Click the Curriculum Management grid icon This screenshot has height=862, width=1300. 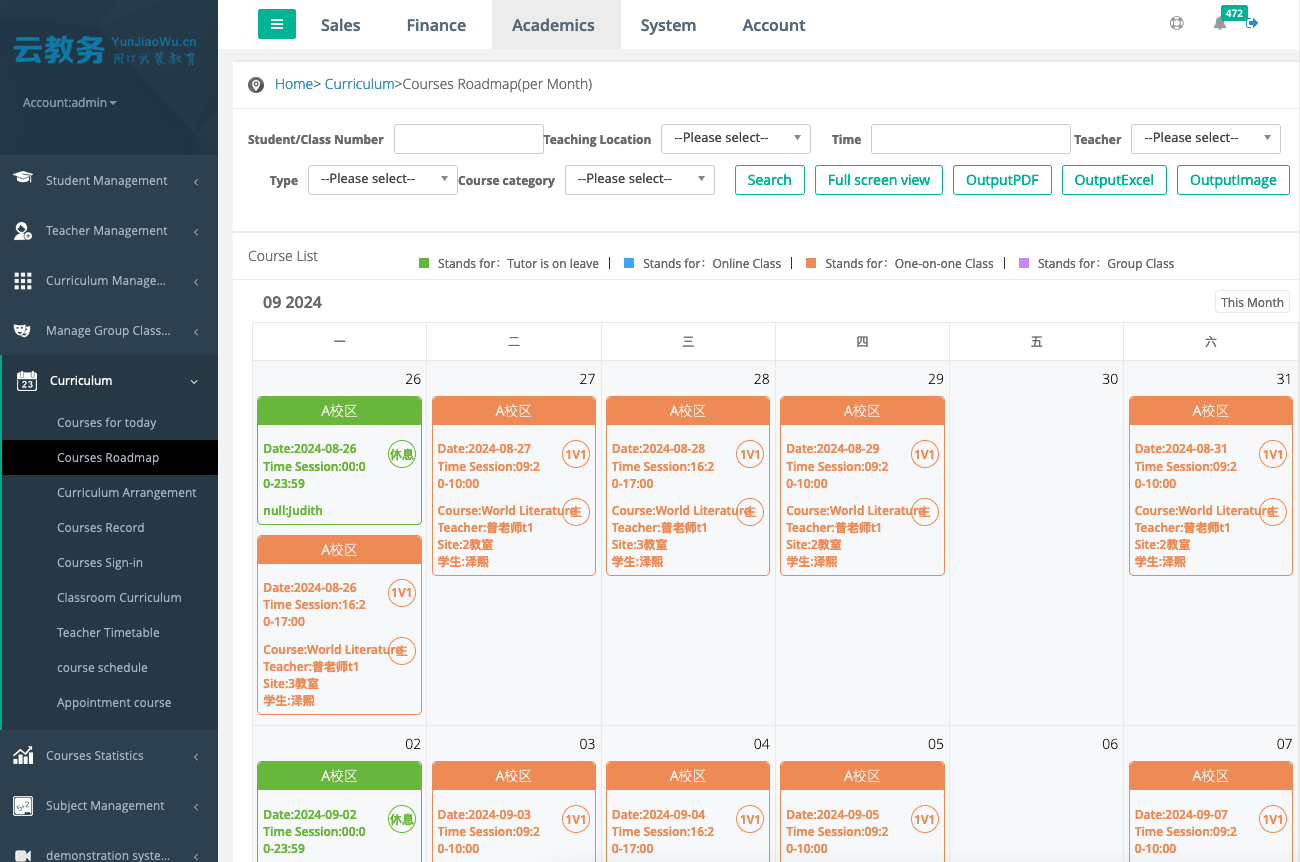click(x=23, y=281)
